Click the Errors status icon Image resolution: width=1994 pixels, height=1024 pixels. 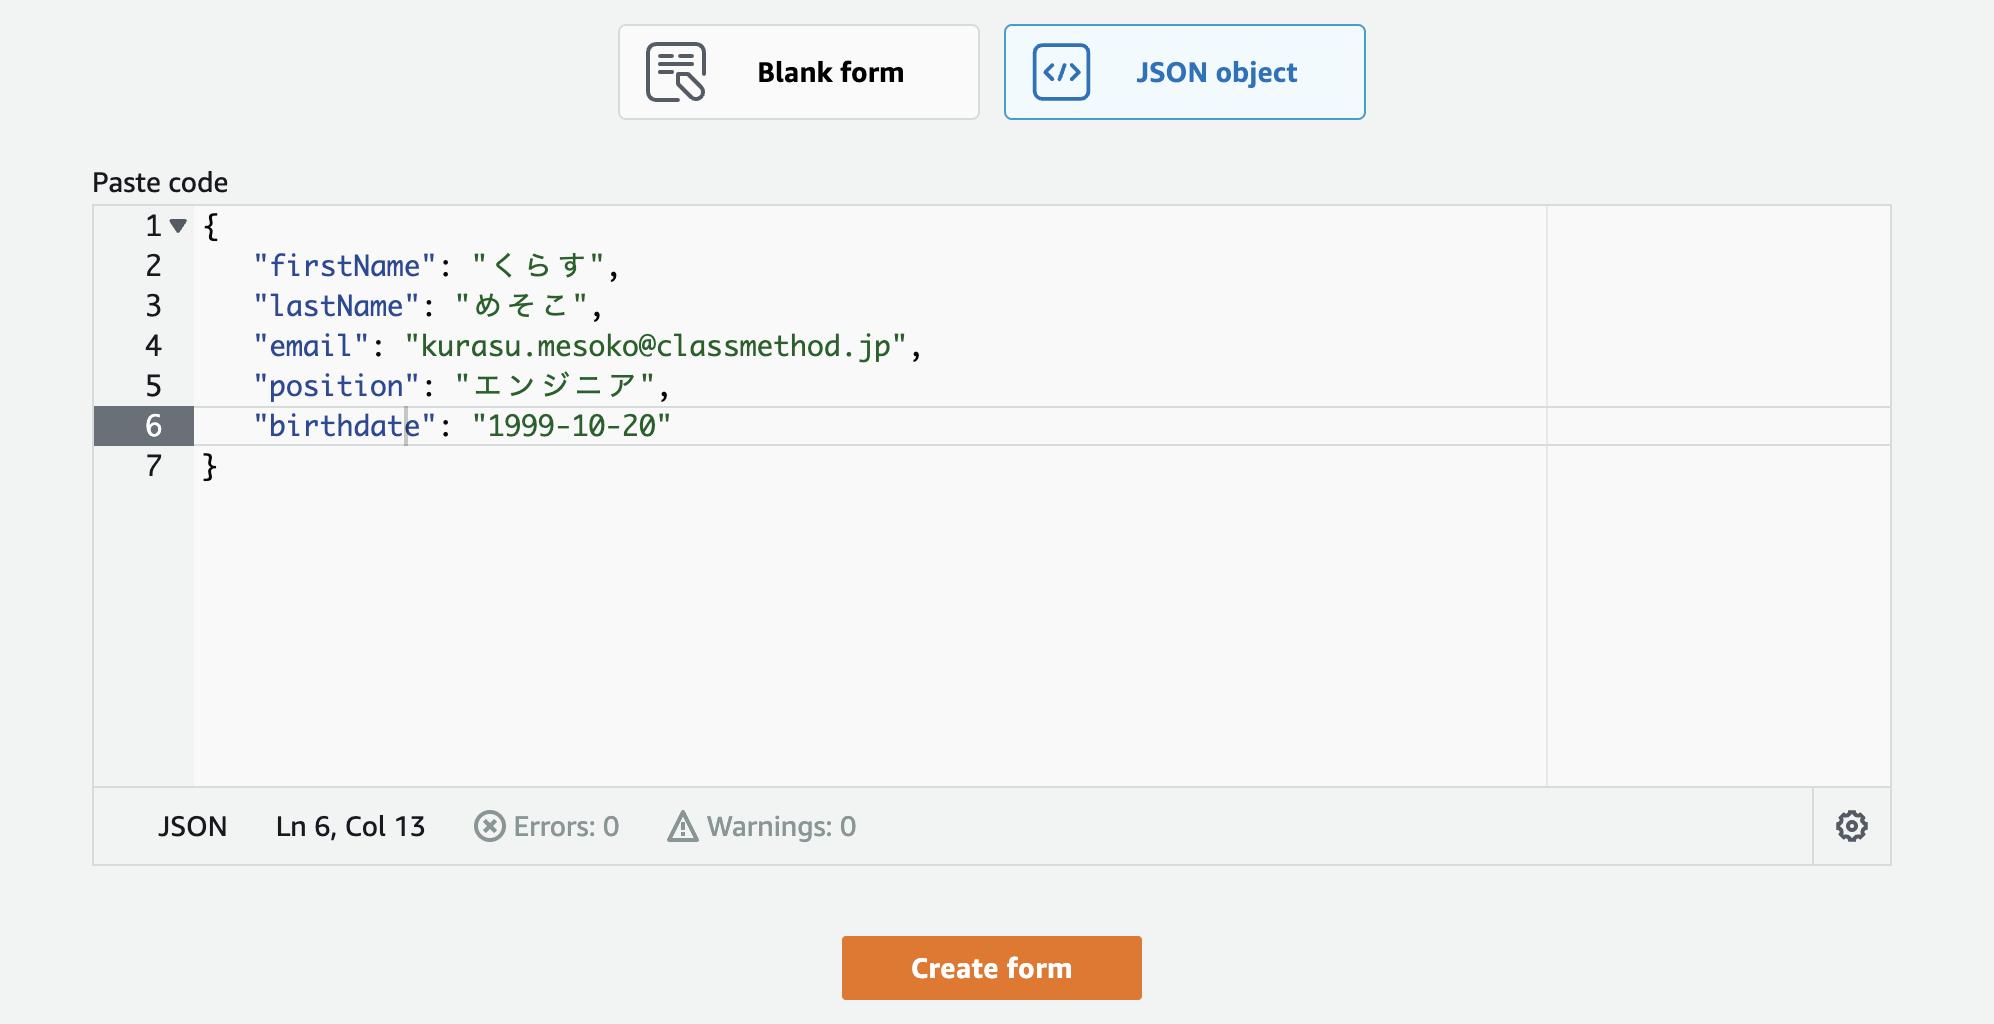point(489,826)
